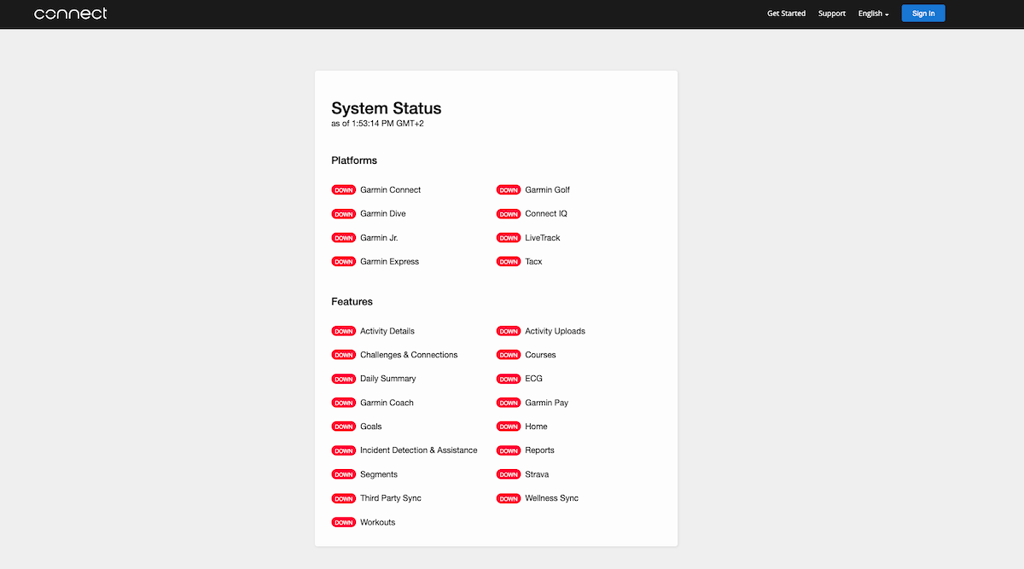The width and height of the screenshot is (1024, 569).
Task: Click the Garmin Connect logo
Action: tap(71, 13)
